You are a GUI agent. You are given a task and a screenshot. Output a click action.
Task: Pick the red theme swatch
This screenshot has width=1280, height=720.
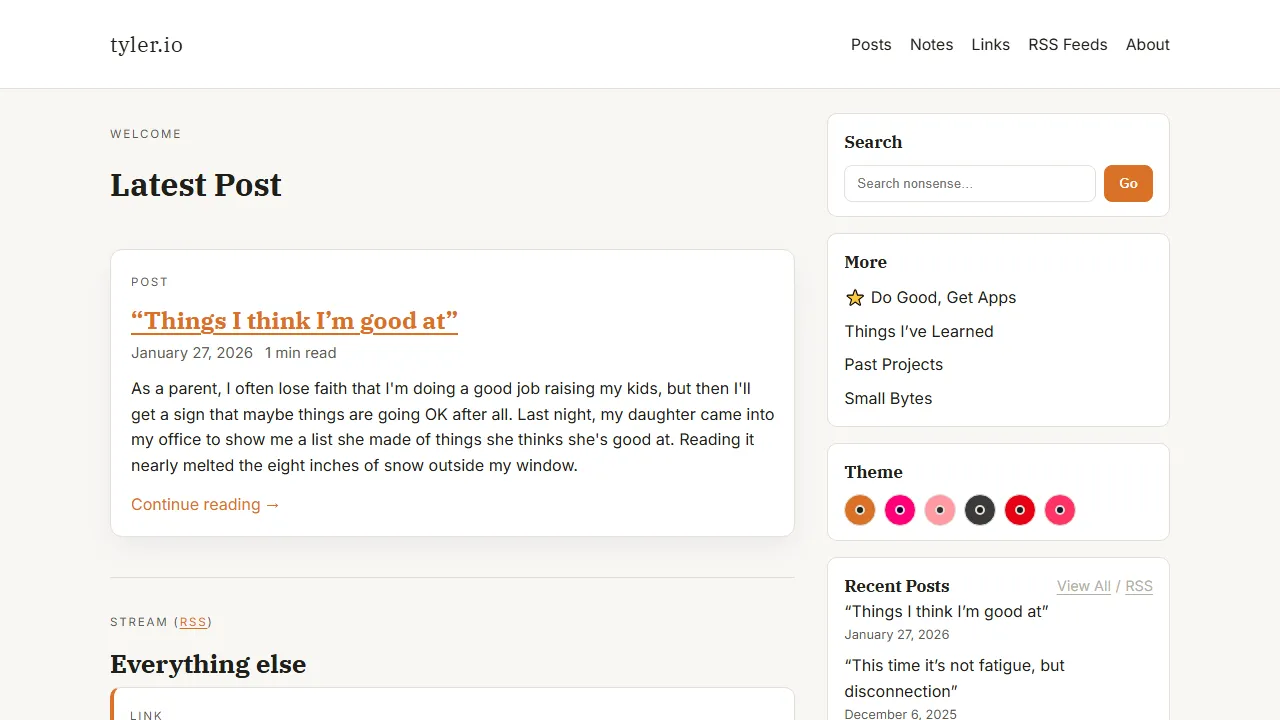tap(1020, 510)
